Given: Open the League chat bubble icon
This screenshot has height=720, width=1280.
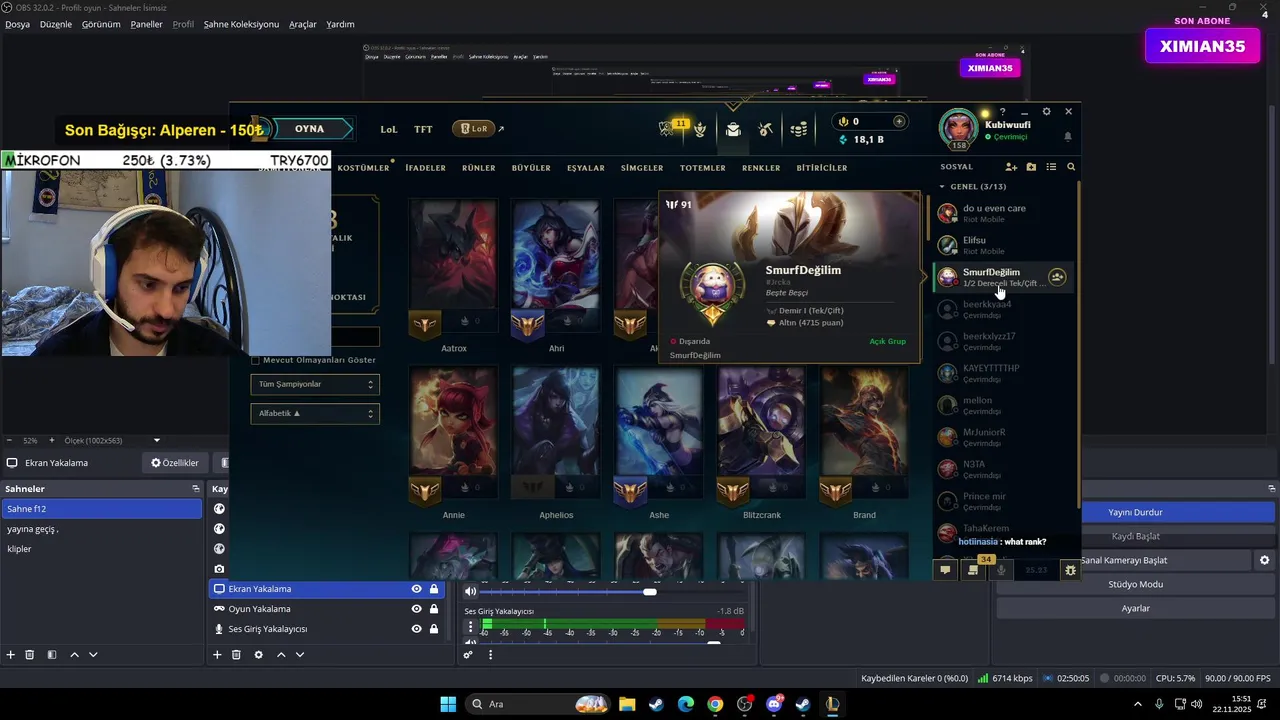Looking at the screenshot, I should [x=945, y=570].
